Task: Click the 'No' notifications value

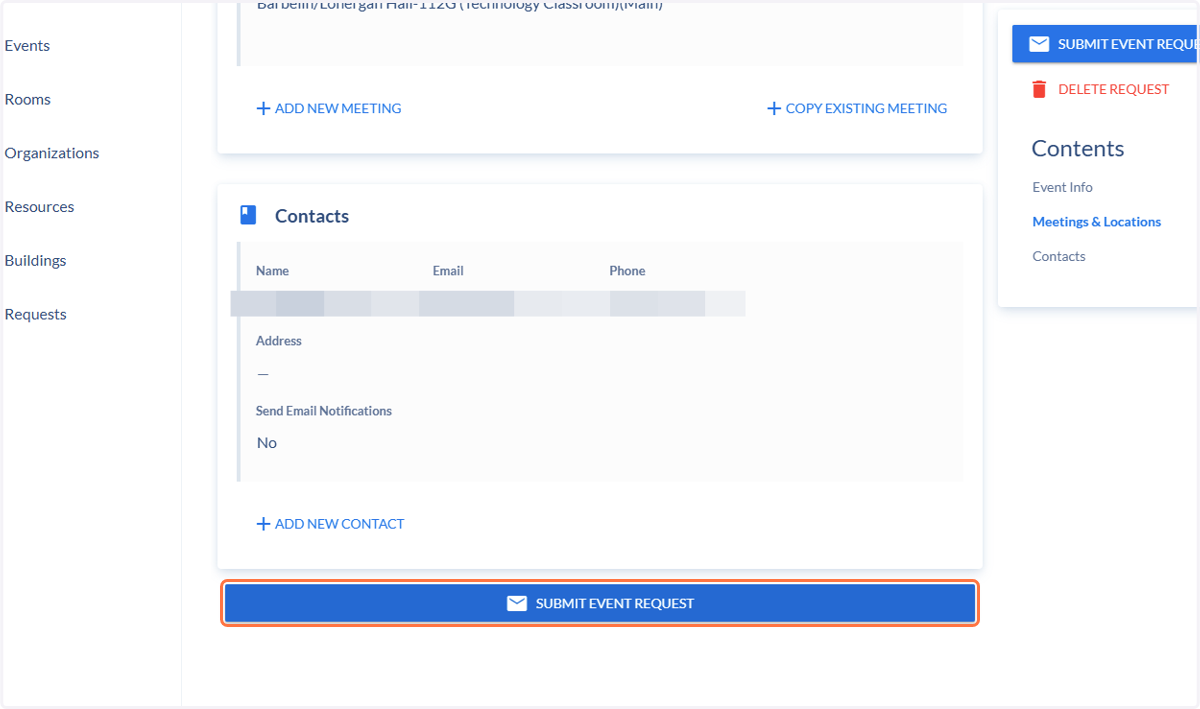Action: click(267, 443)
